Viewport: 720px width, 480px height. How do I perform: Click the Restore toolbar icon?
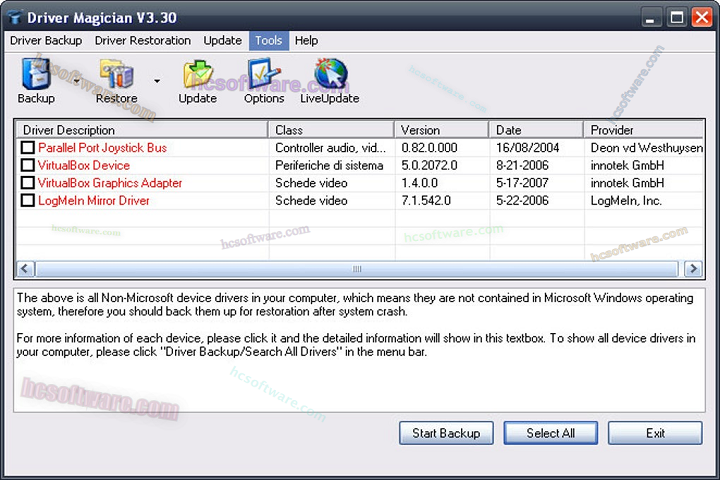tap(117, 80)
